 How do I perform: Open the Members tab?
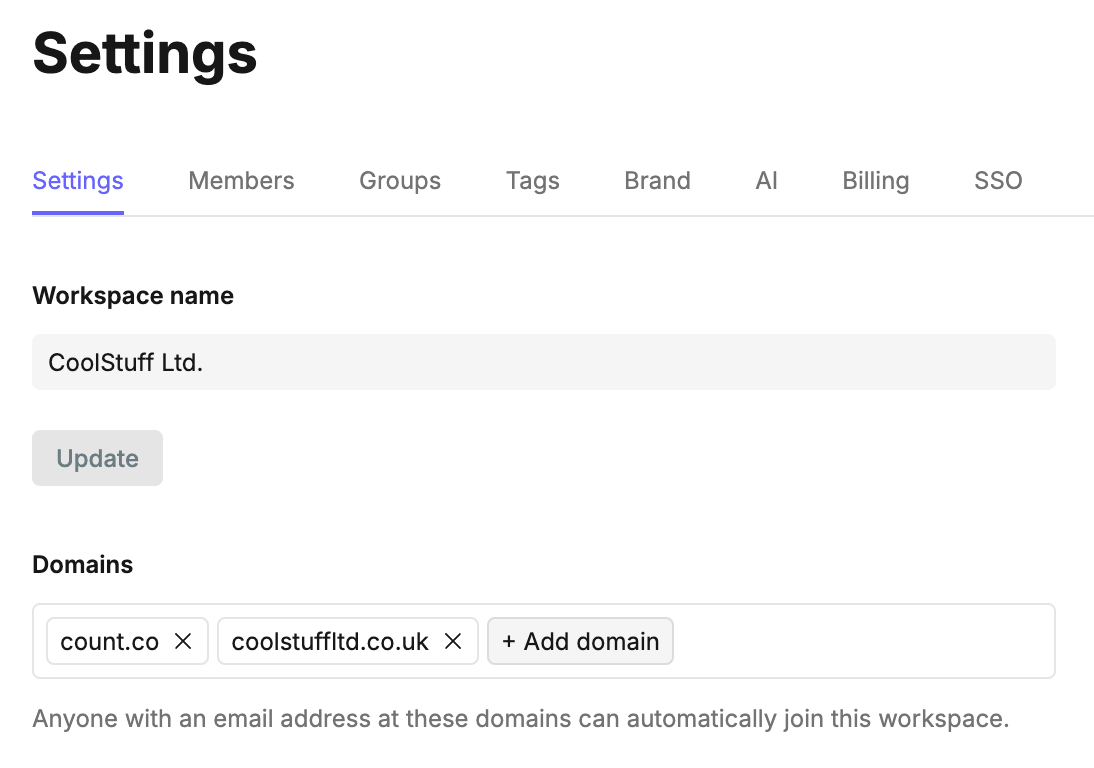(x=241, y=181)
